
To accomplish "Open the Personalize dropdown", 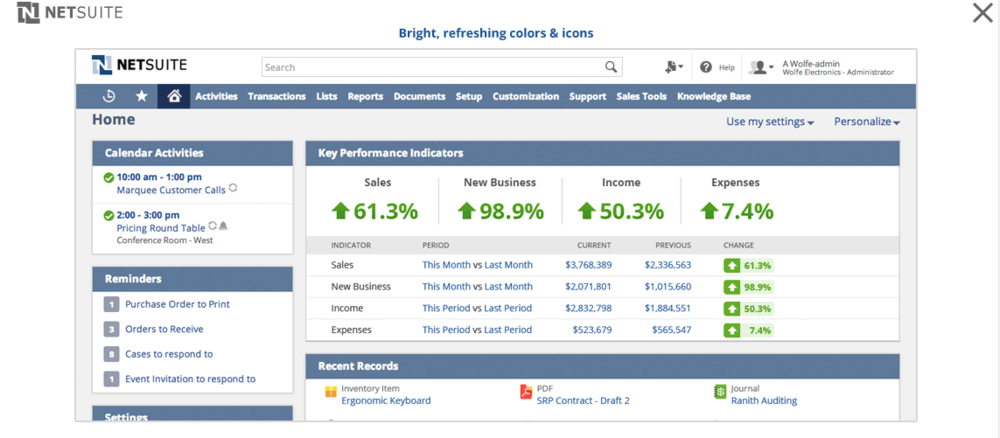I will coord(866,122).
